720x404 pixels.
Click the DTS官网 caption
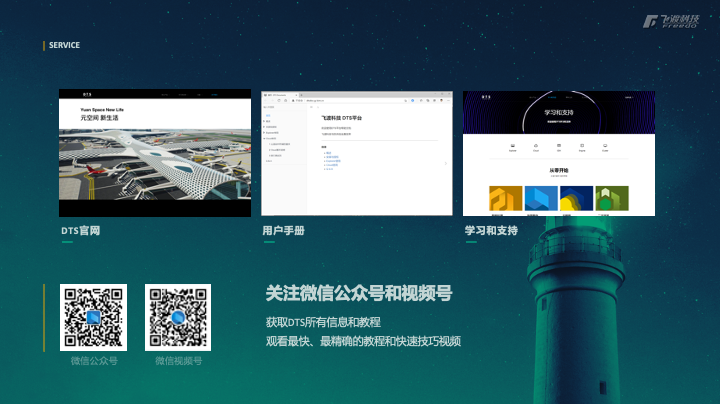pos(81,230)
